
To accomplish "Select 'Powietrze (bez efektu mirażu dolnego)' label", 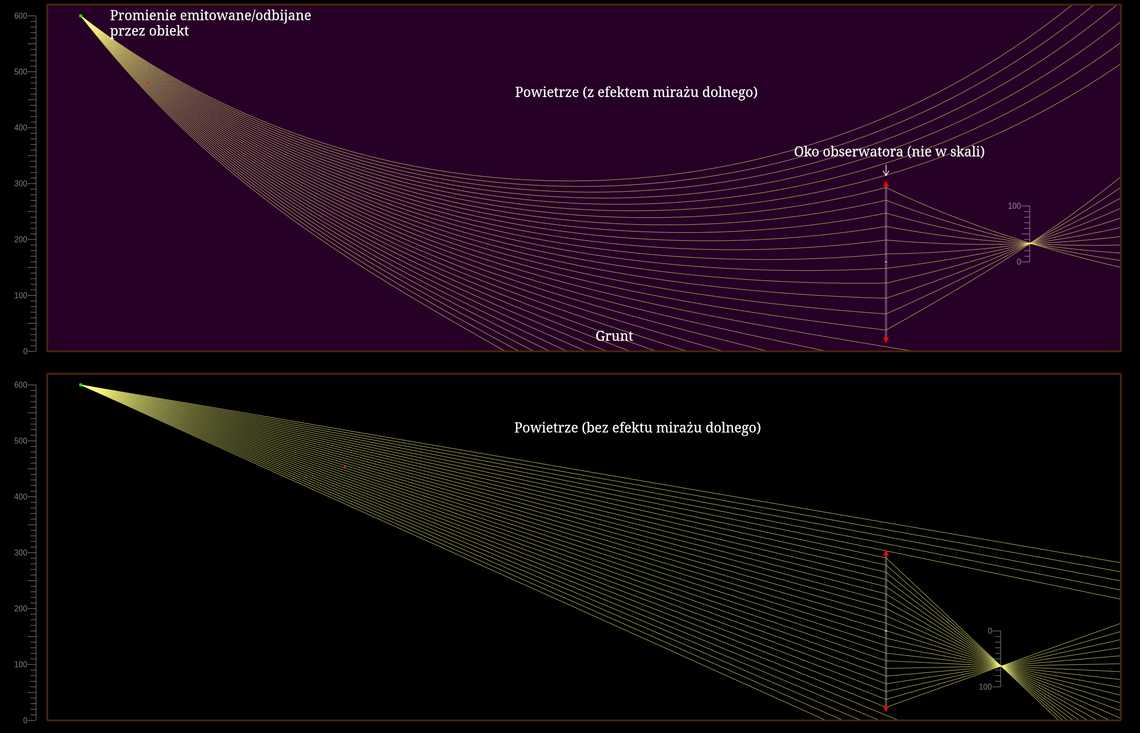I will point(637,427).
